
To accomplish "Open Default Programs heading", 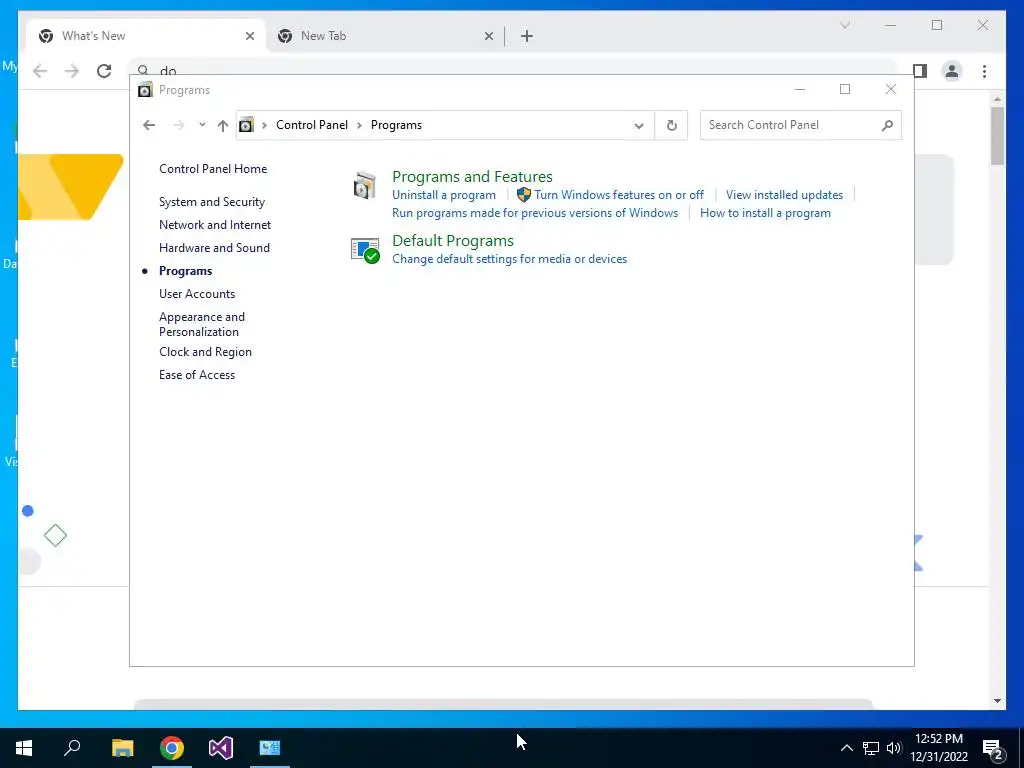I will click(x=453, y=240).
